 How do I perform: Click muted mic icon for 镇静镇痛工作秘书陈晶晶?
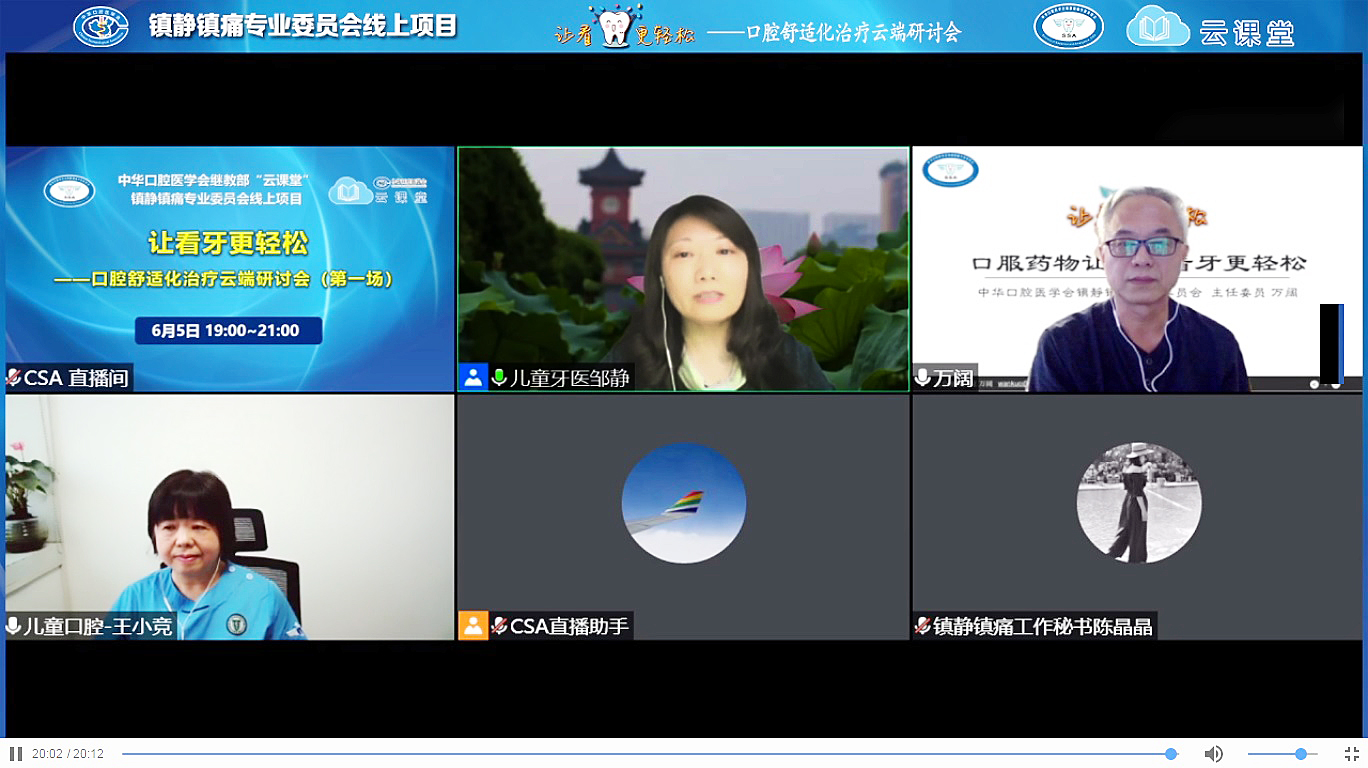click(x=922, y=627)
